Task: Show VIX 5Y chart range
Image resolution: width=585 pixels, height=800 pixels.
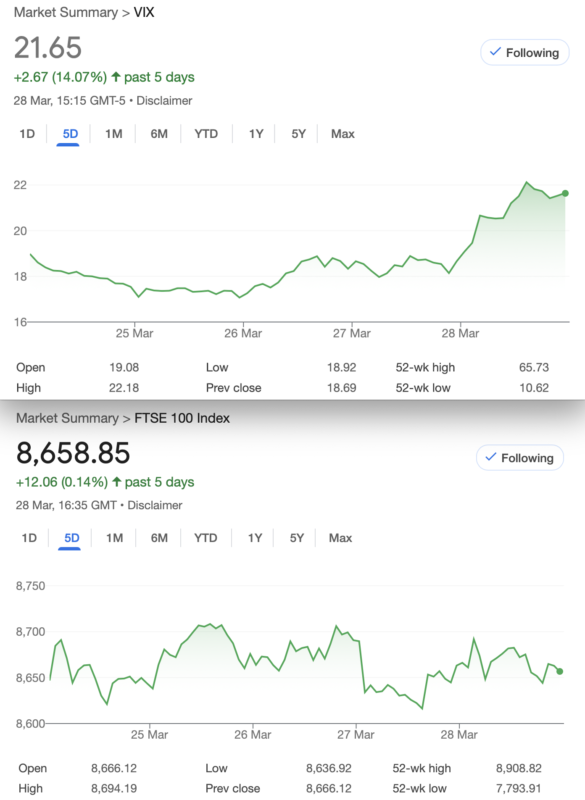Action: pyautogui.click(x=298, y=134)
